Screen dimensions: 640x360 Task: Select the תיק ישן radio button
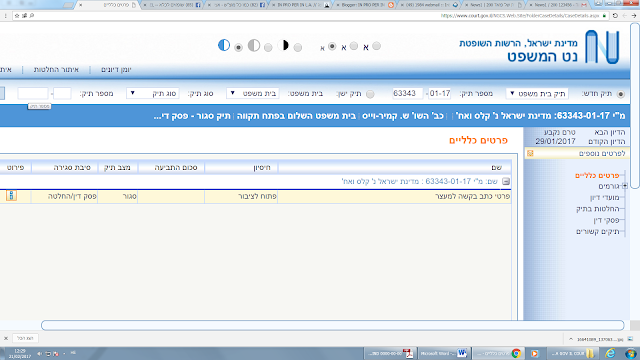point(370,94)
